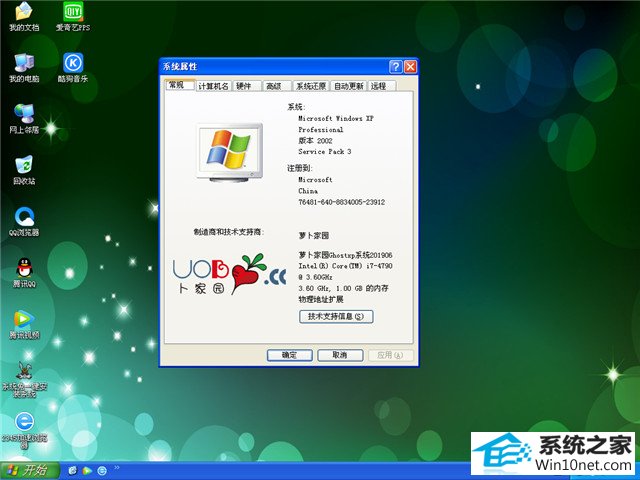Switch to the 自动更新 tab
Image resolution: width=640 pixels, height=480 pixels.
point(348,86)
